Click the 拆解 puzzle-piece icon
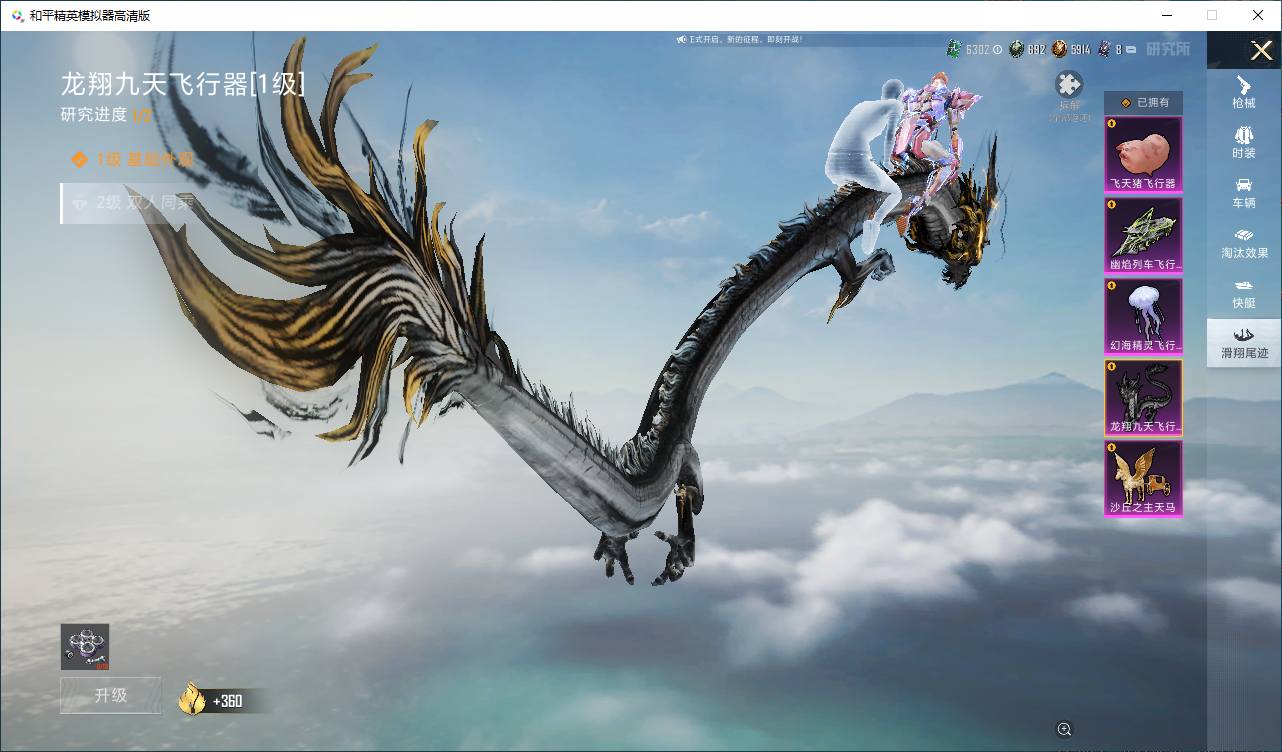 [x=1069, y=85]
